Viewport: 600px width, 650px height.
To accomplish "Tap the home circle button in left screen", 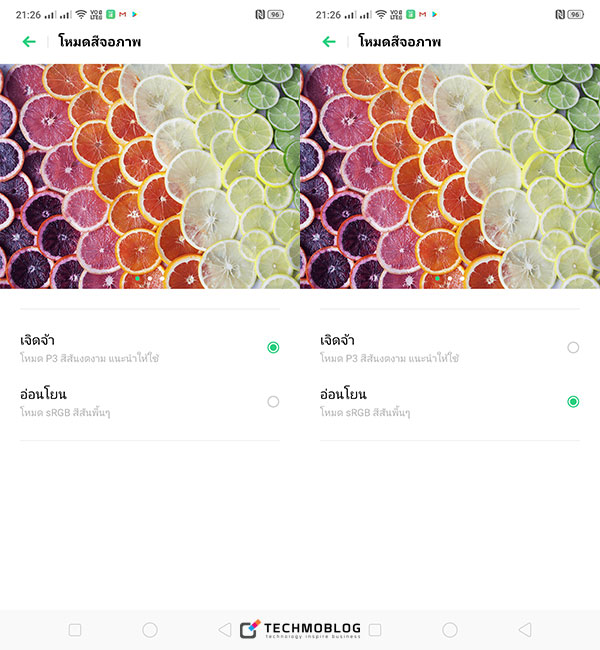I will pos(150,630).
